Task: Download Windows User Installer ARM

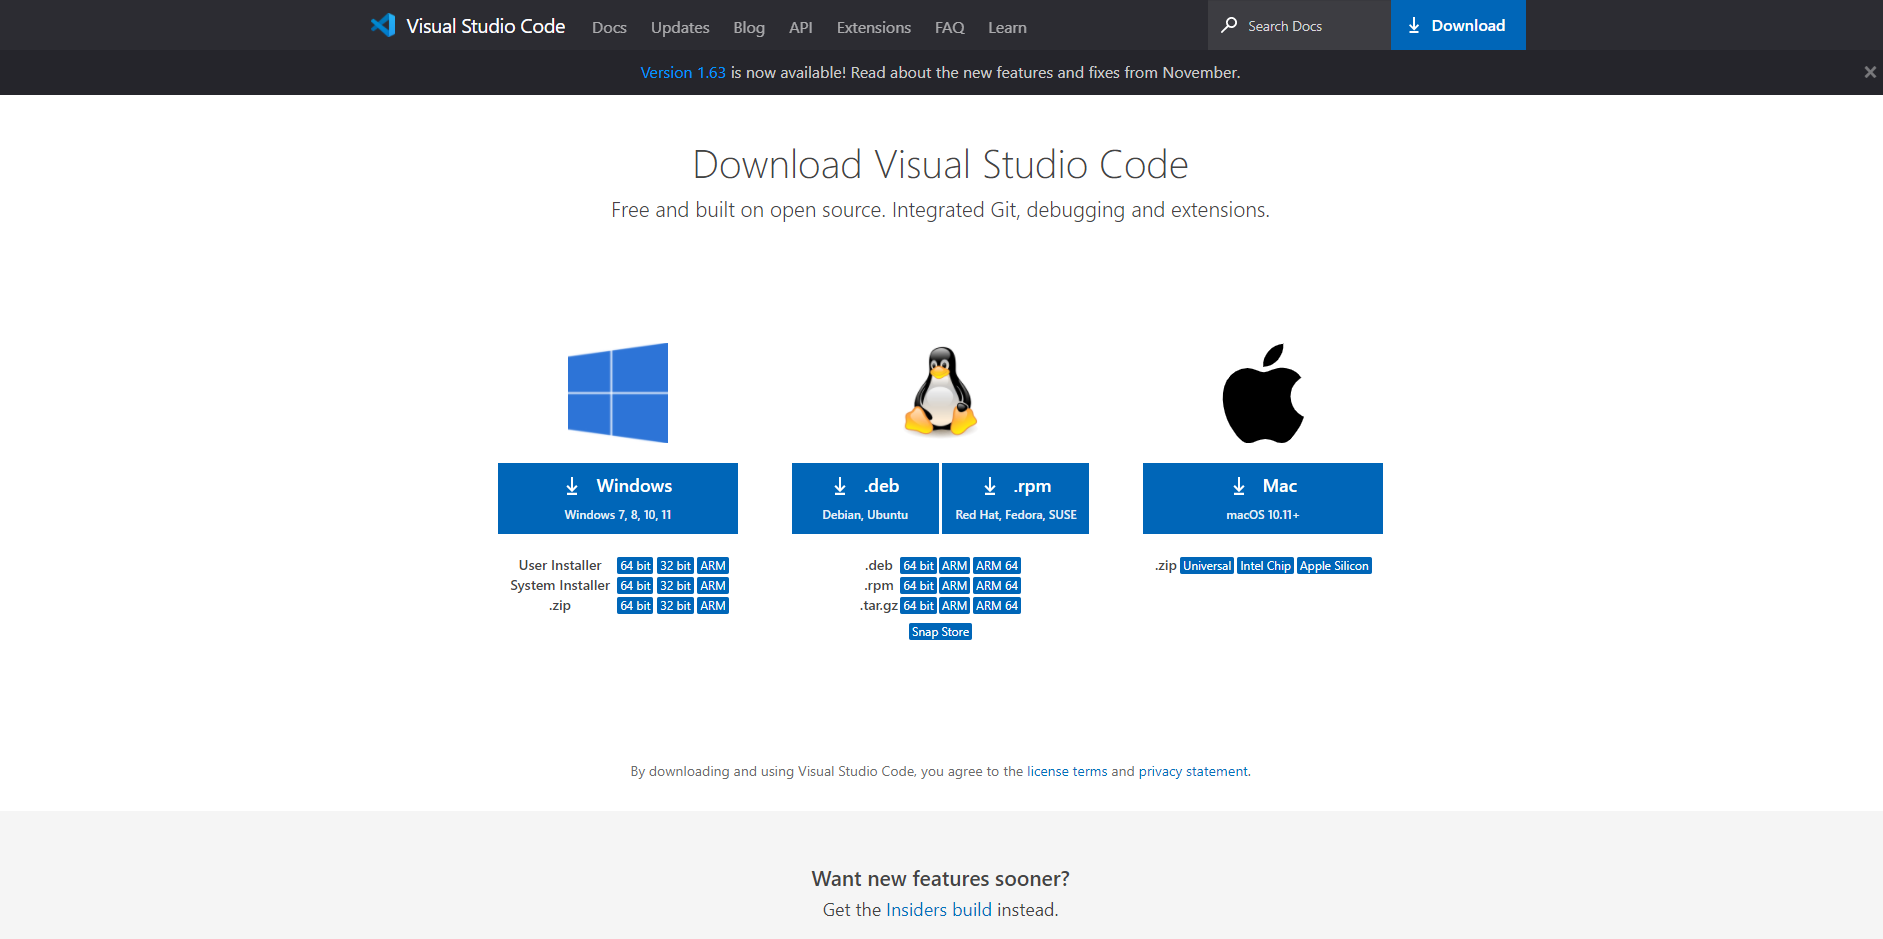Action: tap(713, 566)
